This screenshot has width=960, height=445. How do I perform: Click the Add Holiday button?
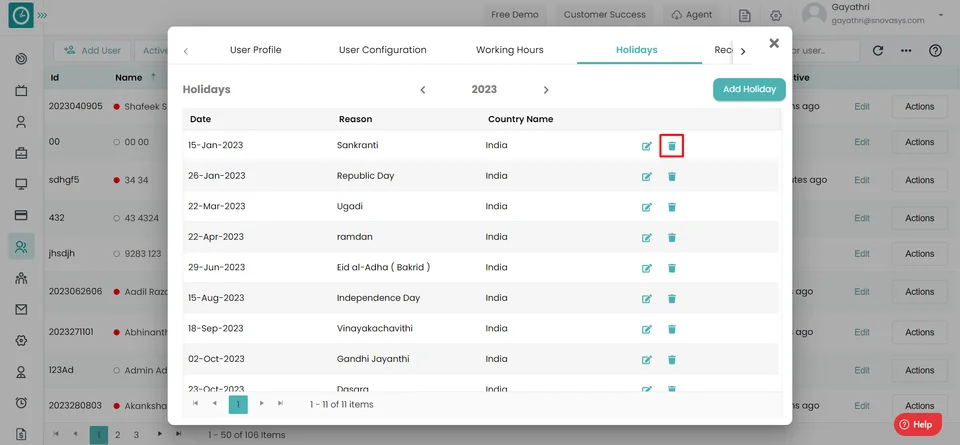click(x=749, y=89)
